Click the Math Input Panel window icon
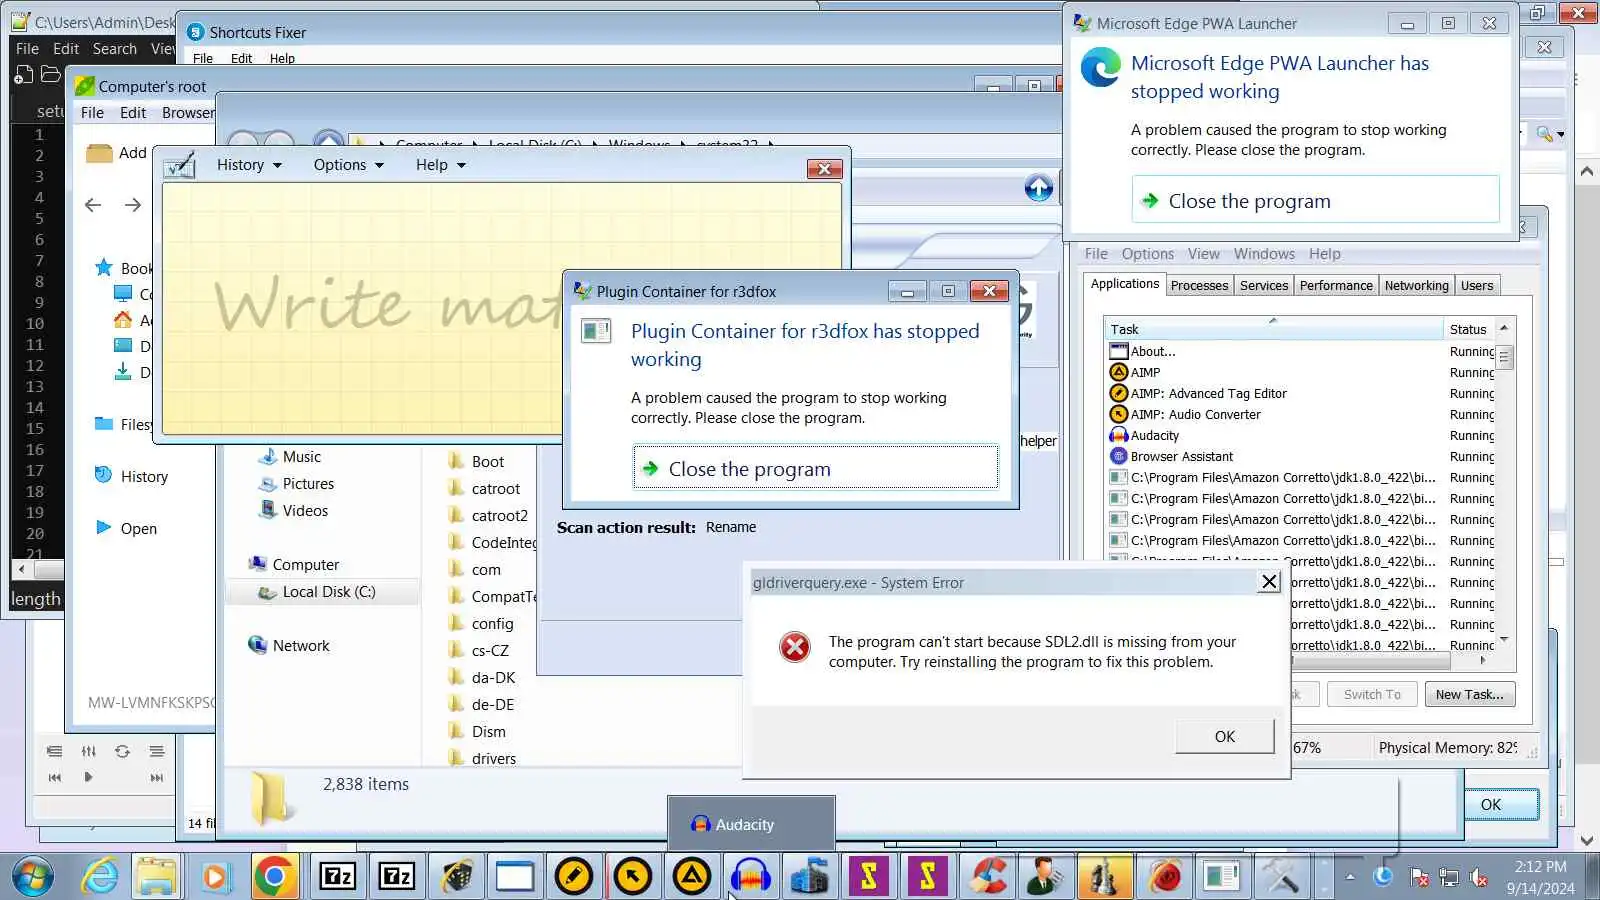 (180, 165)
